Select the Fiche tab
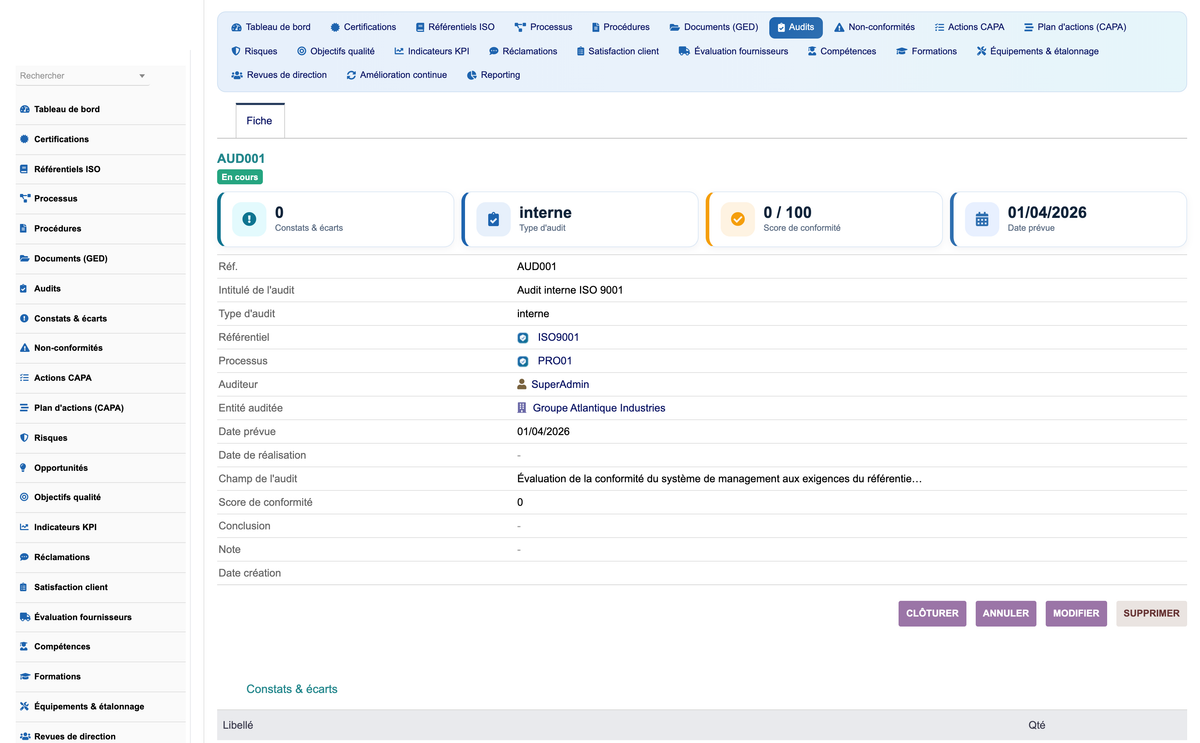Screen dimensions: 1200x743 coord(259,120)
